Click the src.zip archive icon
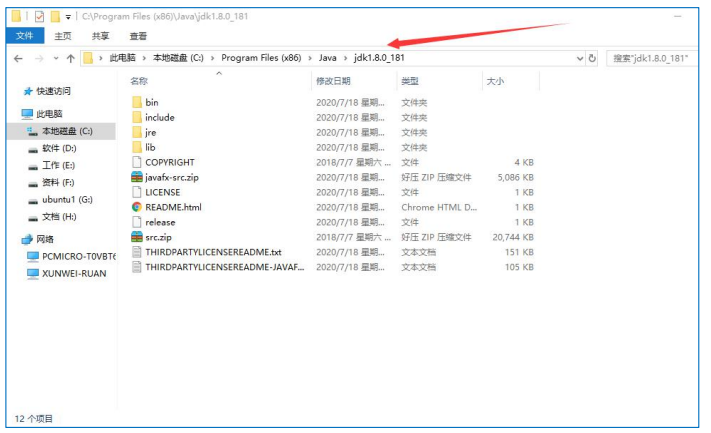 [137, 237]
